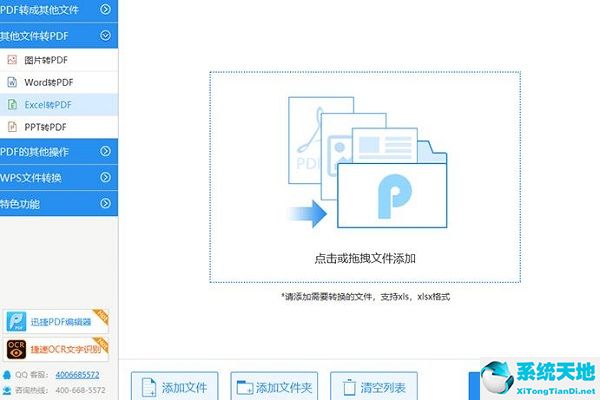Viewport: 600px width, 400px height.
Task: Collapse the 其他文件转PDF section chevron
Action: tap(105, 36)
